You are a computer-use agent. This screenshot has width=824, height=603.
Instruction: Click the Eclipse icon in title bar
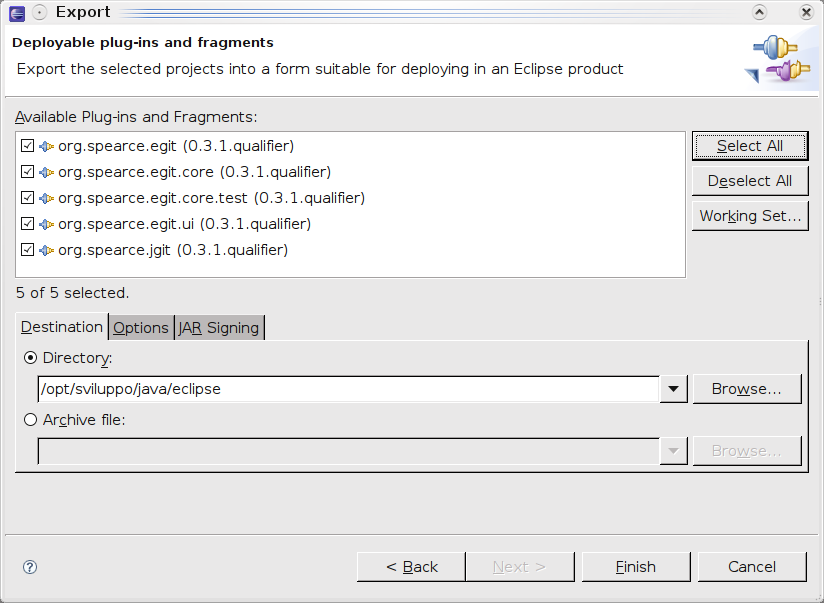click(x=17, y=13)
